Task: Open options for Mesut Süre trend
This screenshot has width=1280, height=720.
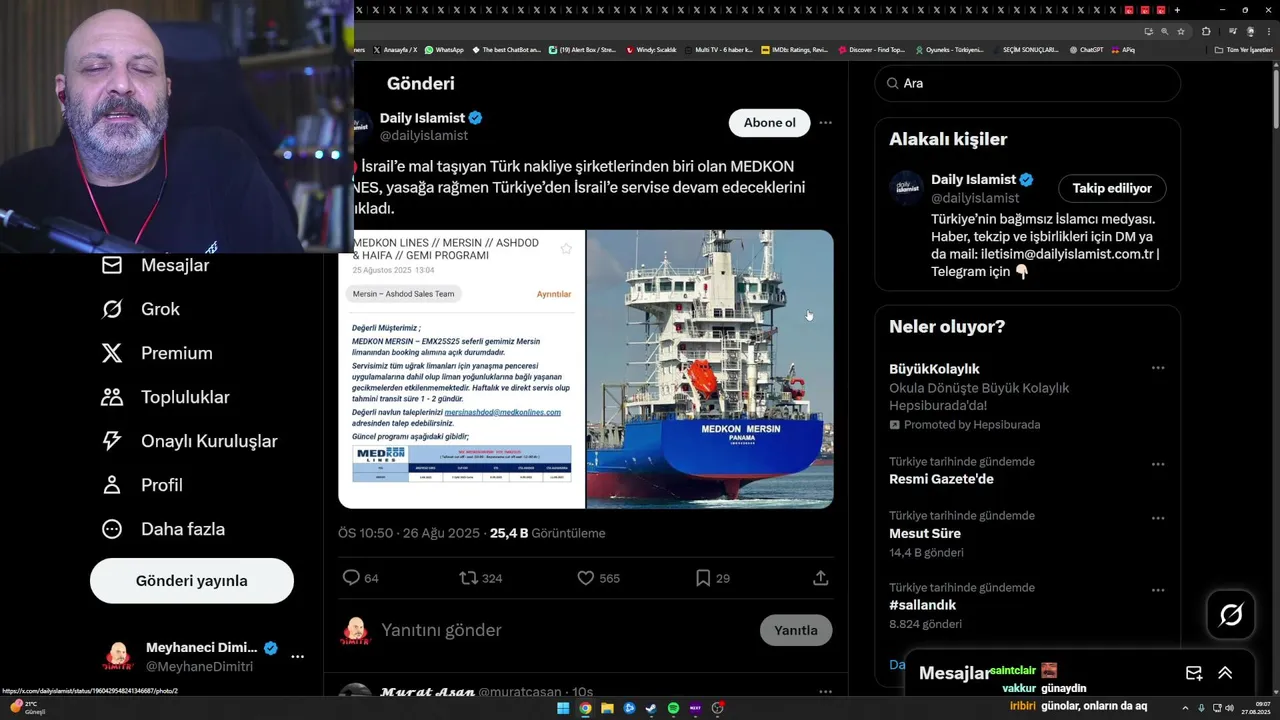Action: tap(1158, 519)
